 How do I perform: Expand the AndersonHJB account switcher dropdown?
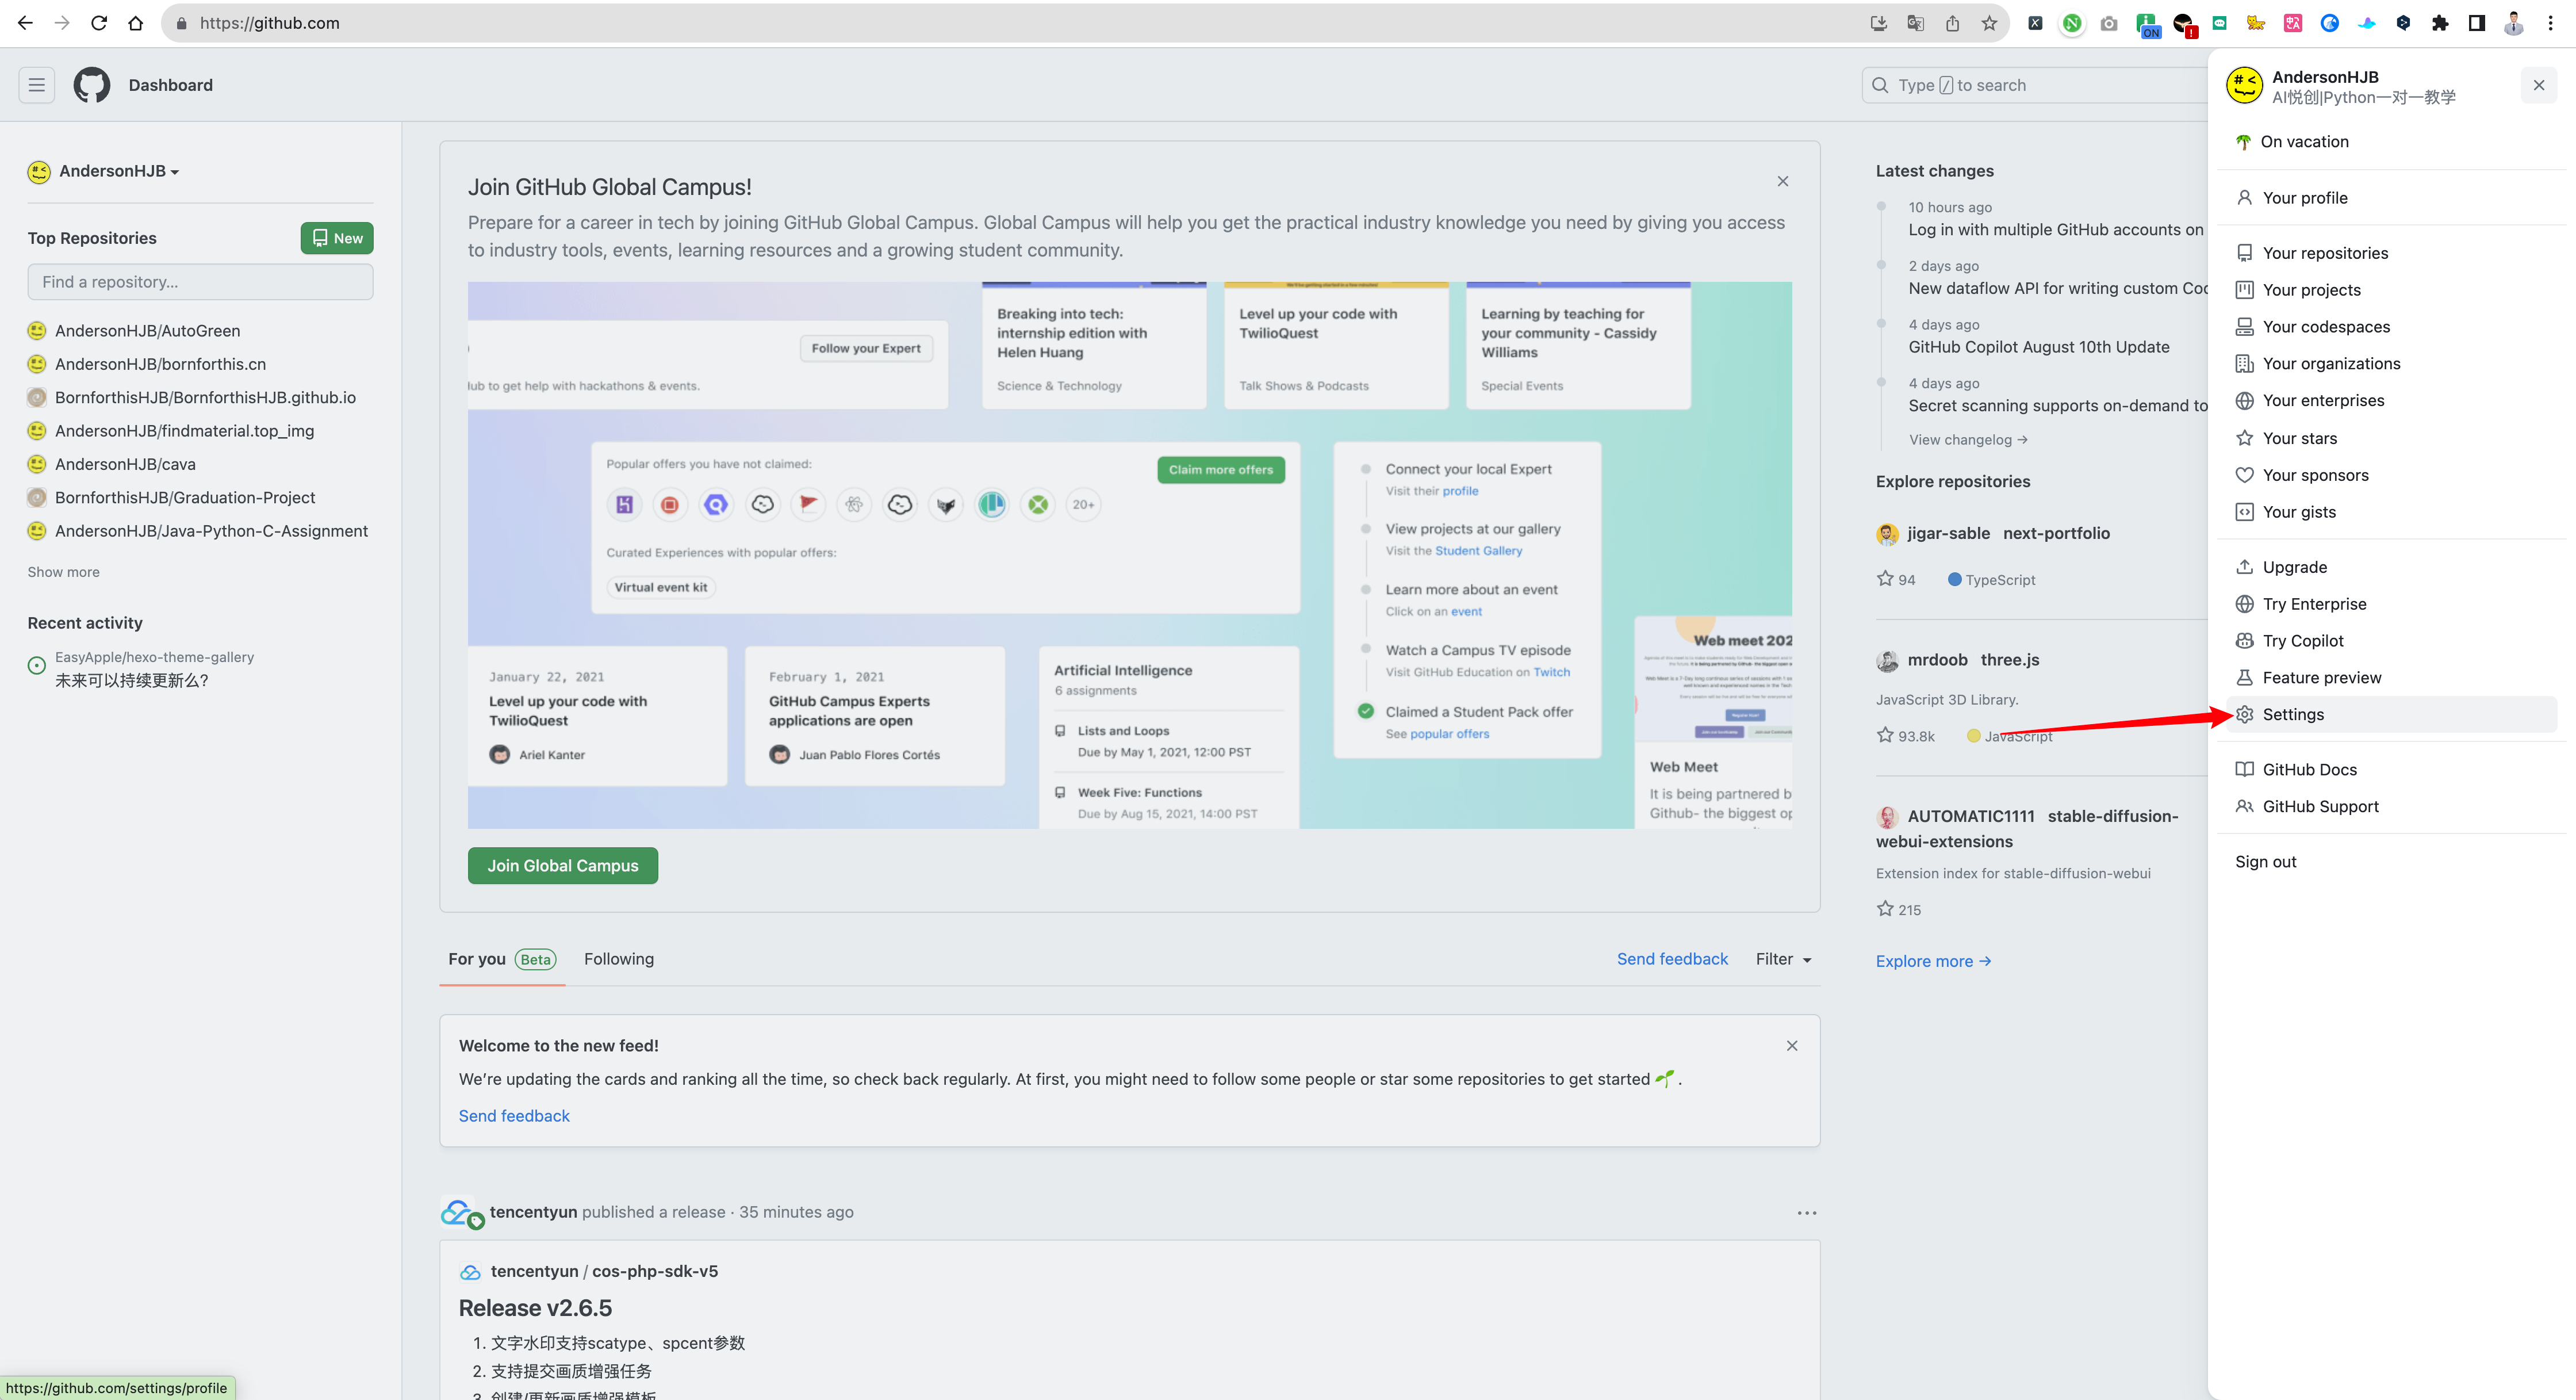pyautogui.click(x=104, y=171)
